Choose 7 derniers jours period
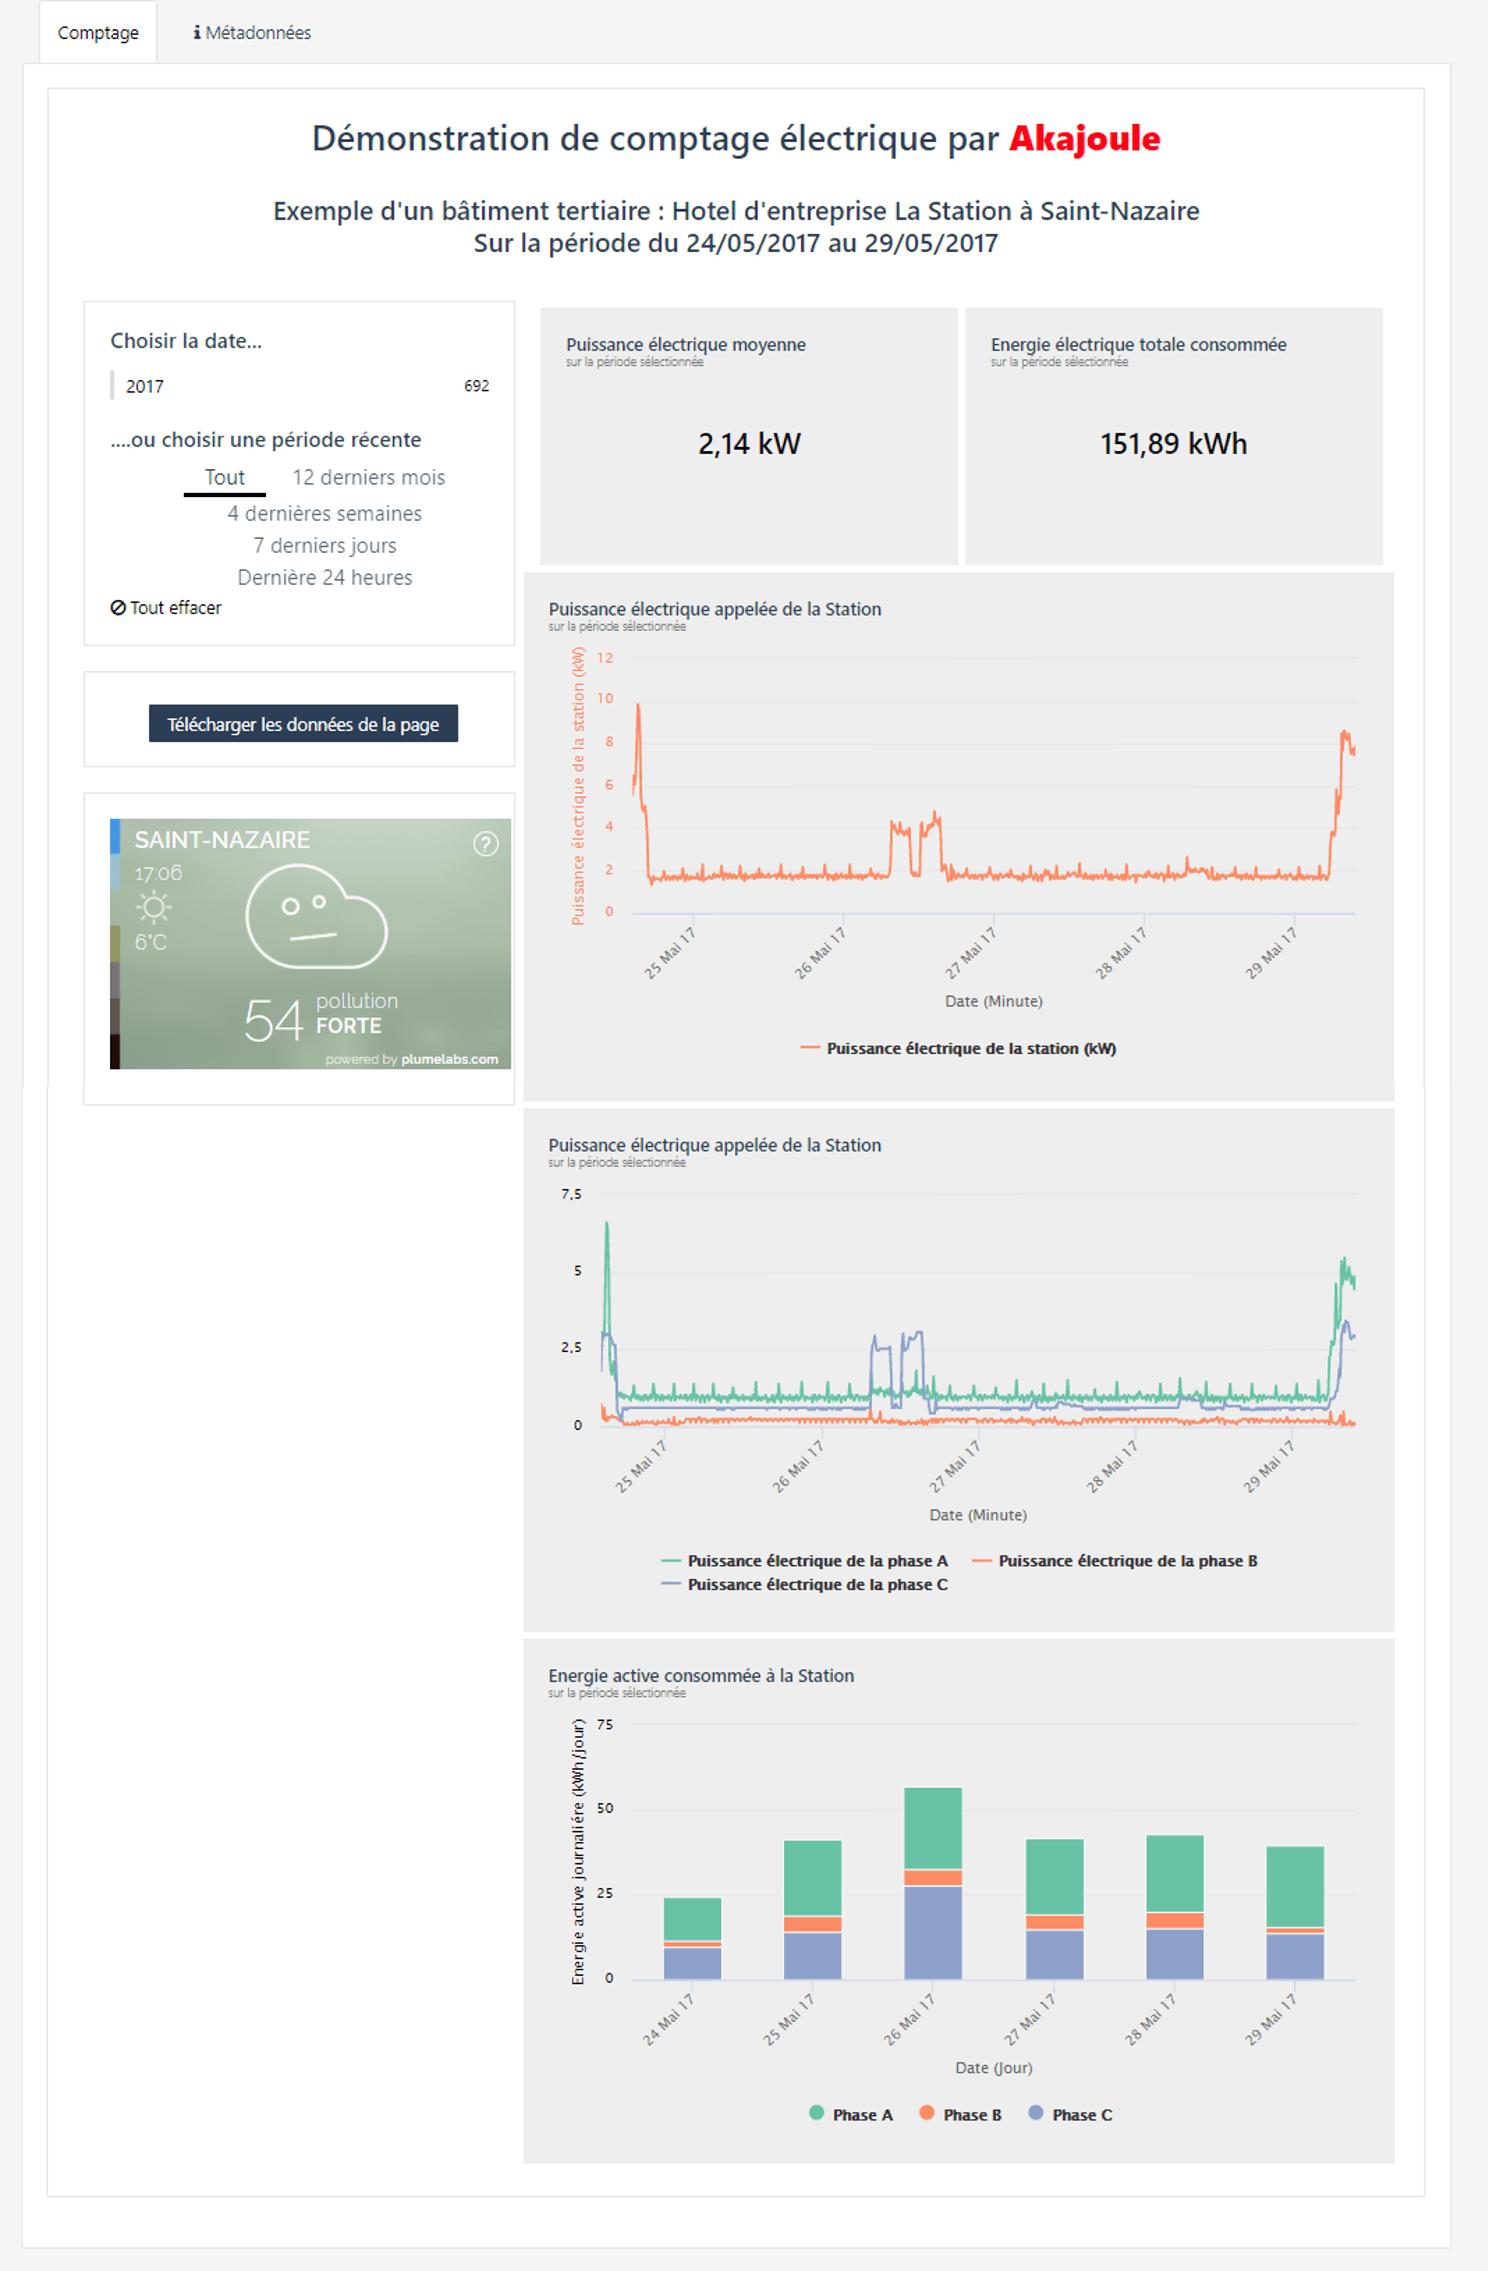The width and height of the screenshot is (1488, 2271). (325, 546)
